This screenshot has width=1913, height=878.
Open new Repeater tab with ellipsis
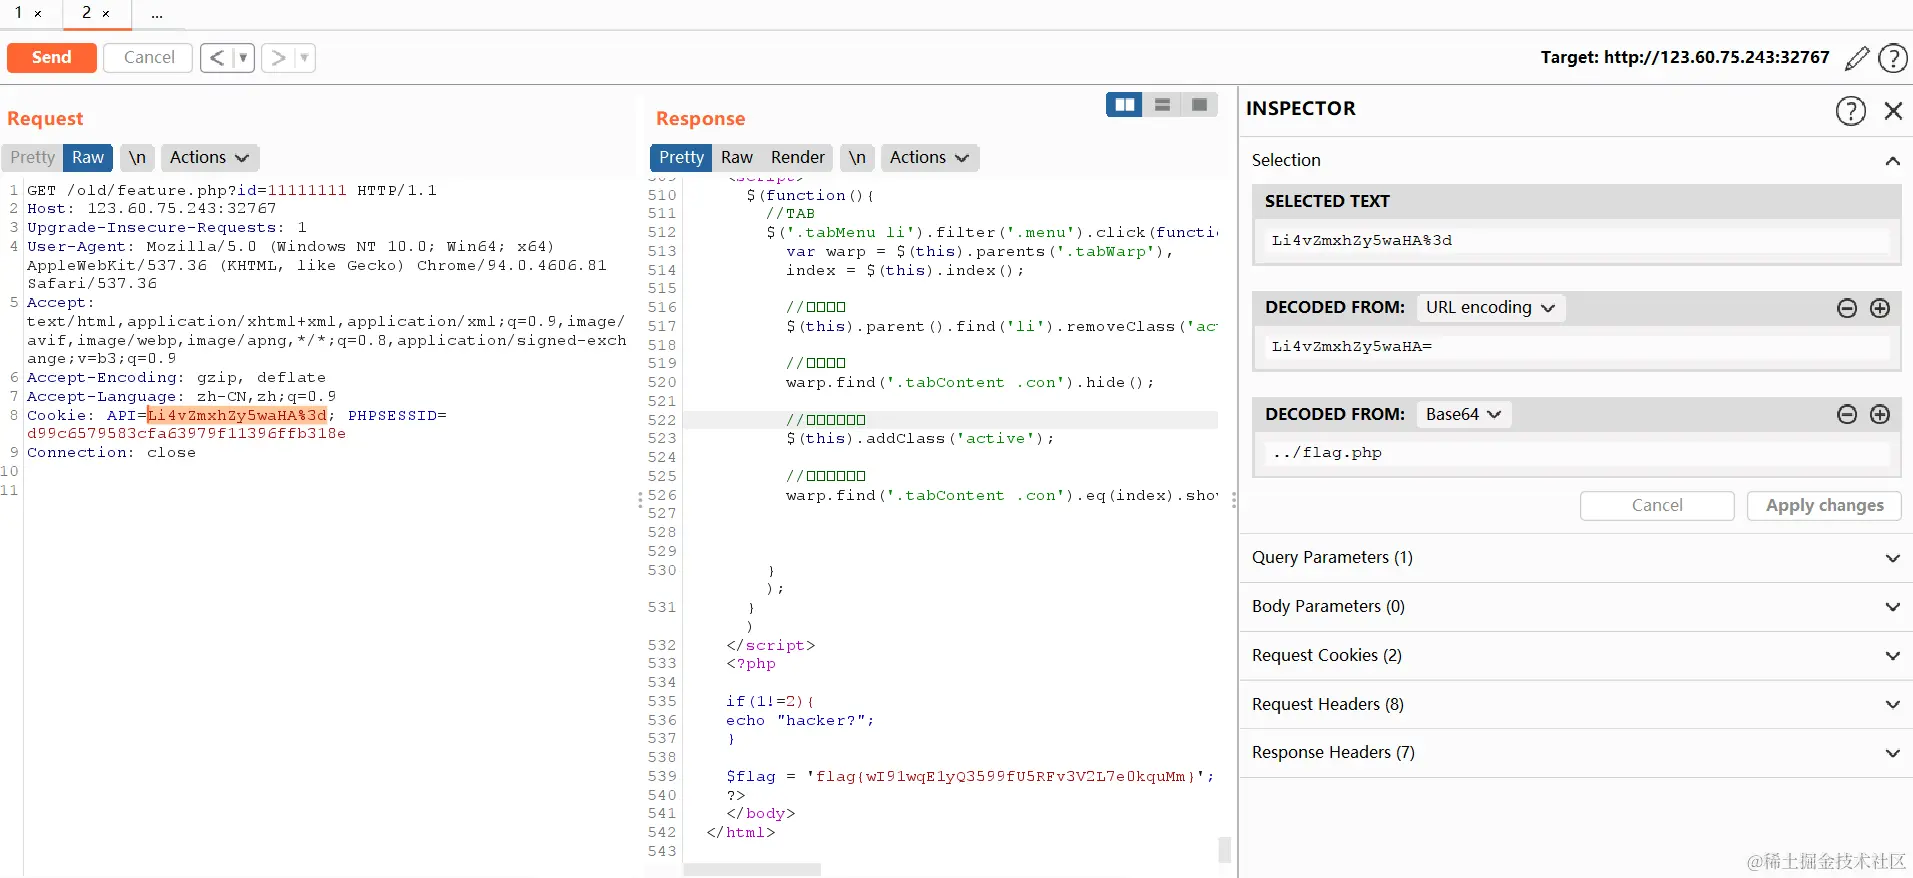pyautogui.click(x=157, y=14)
